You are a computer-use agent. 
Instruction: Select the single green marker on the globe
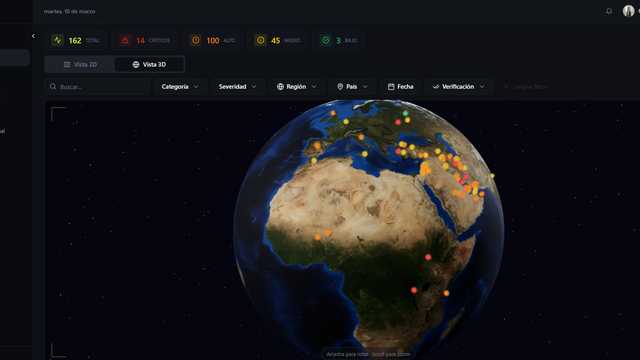coord(405,113)
